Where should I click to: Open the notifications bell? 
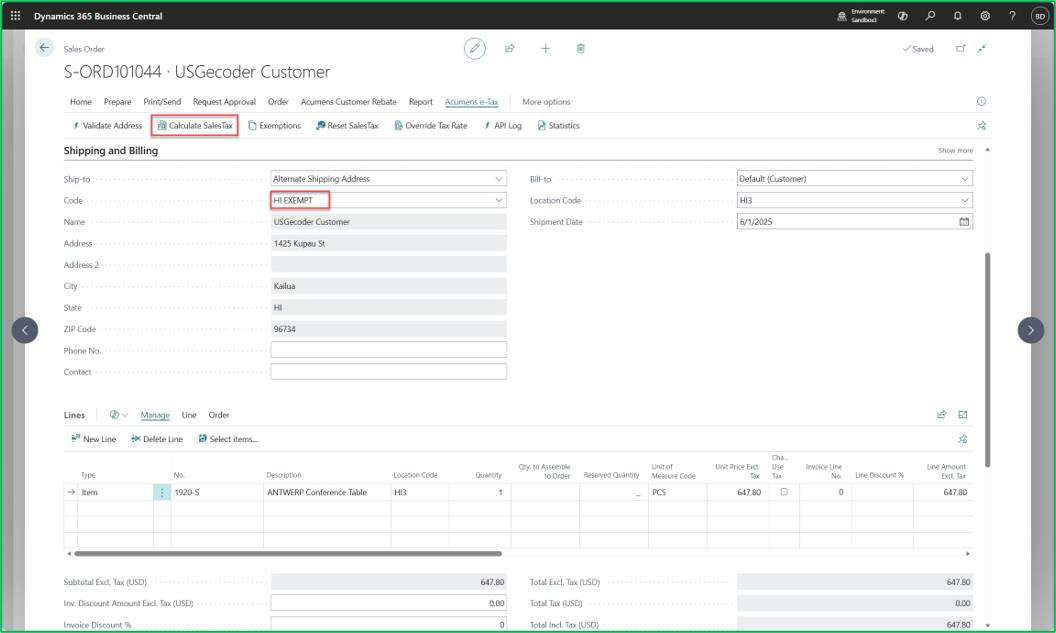[958, 15]
